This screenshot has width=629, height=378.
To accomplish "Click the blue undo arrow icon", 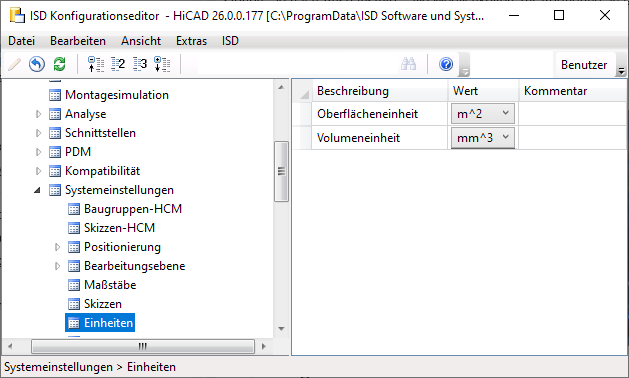I will [37, 64].
